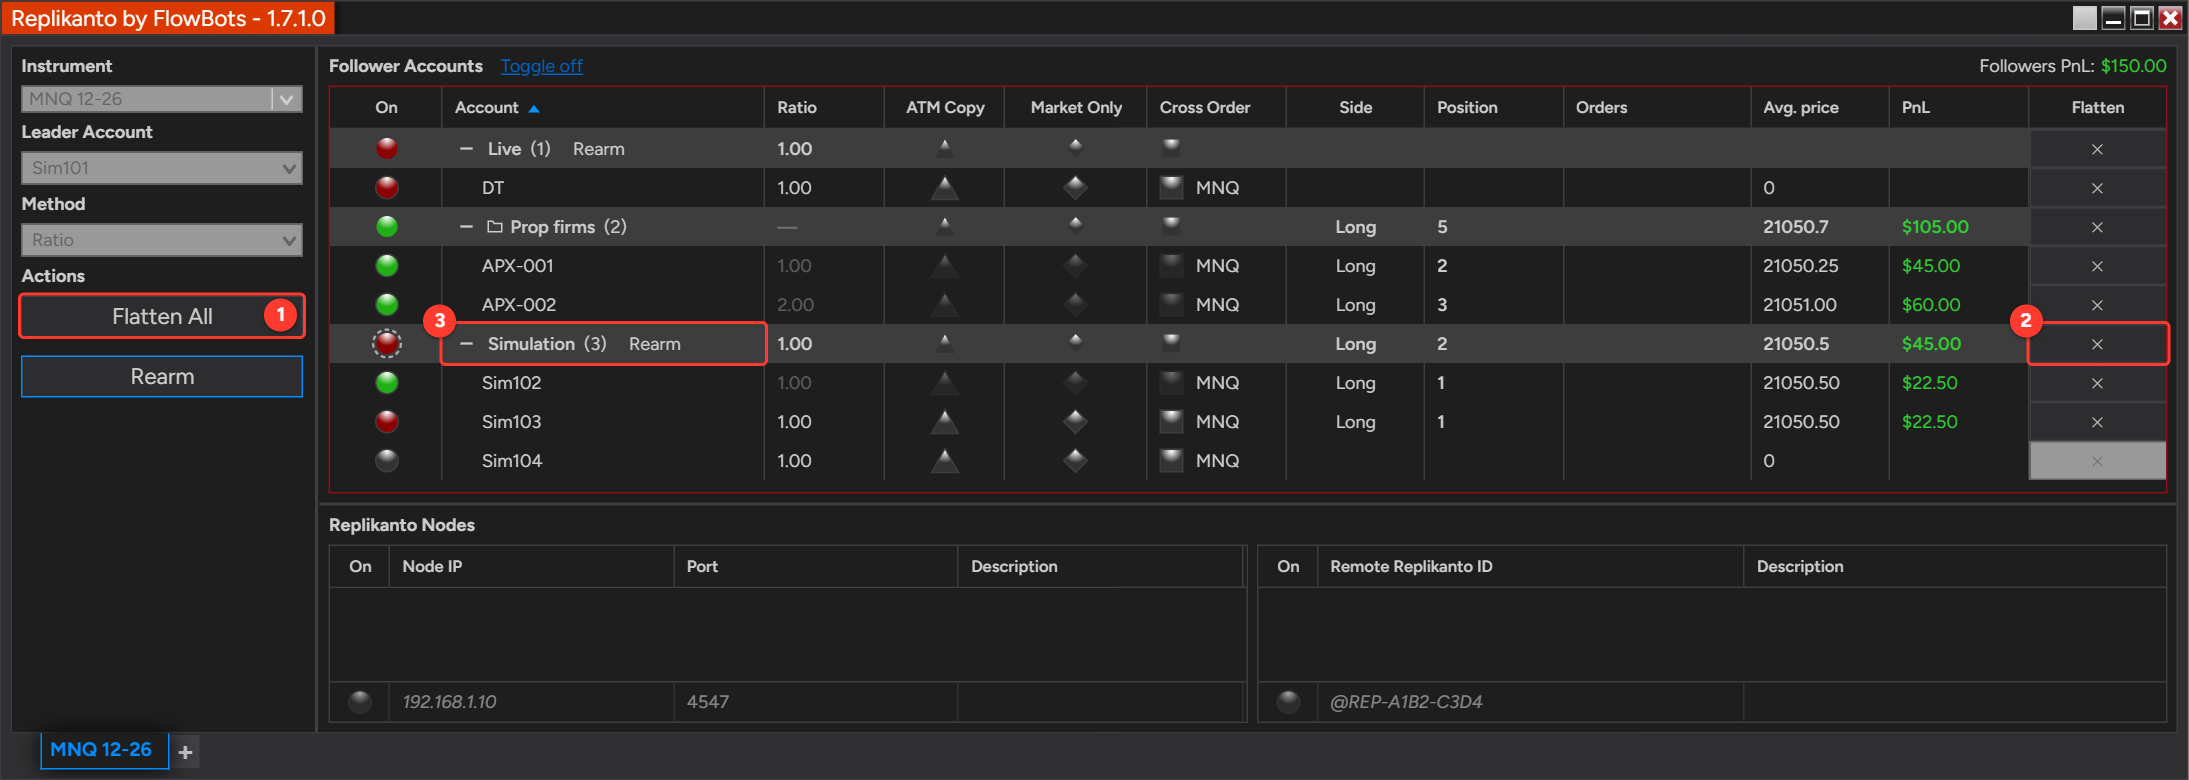Toggle the On light for Live group
Image resolution: width=2189 pixels, height=780 pixels.
[x=387, y=148]
